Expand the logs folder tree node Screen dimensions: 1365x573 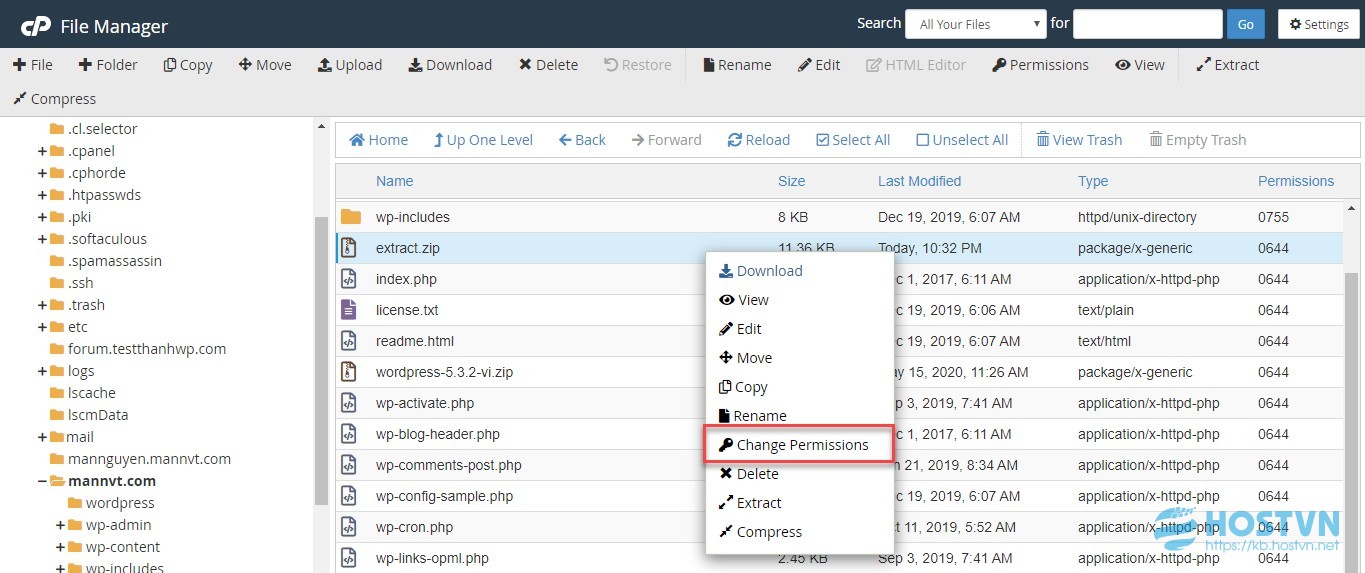[42, 371]
